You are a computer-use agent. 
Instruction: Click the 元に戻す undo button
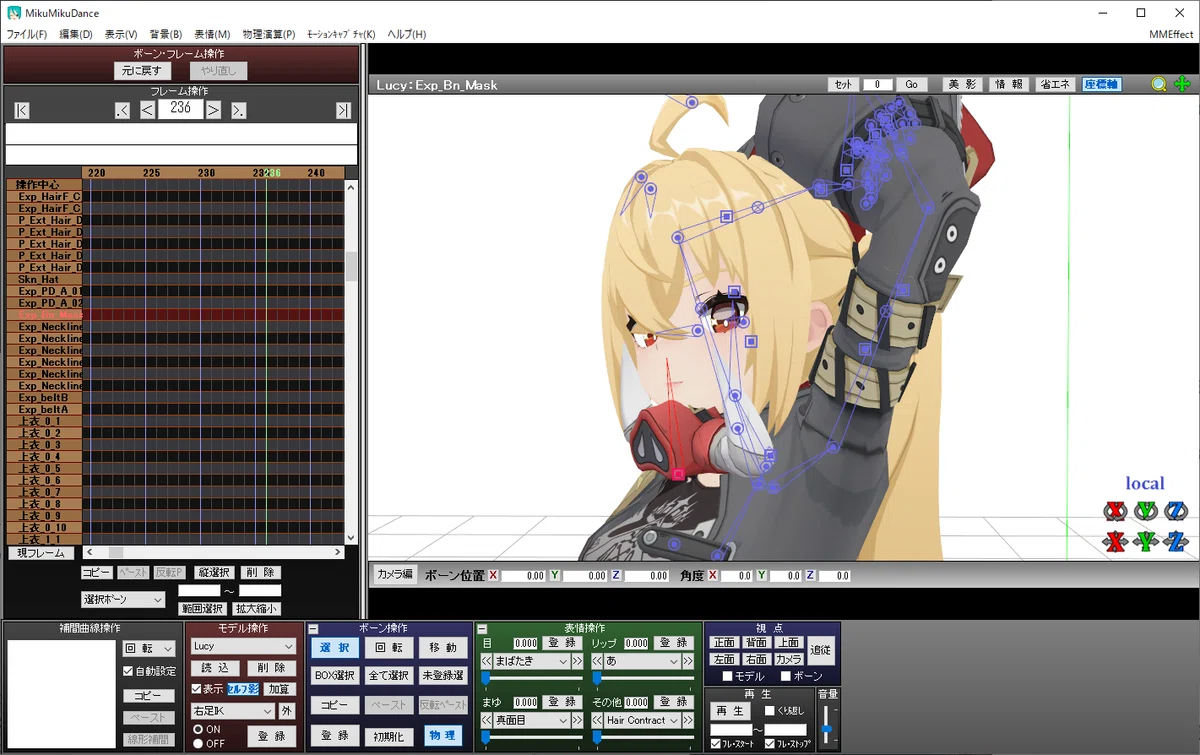[142, 70]
